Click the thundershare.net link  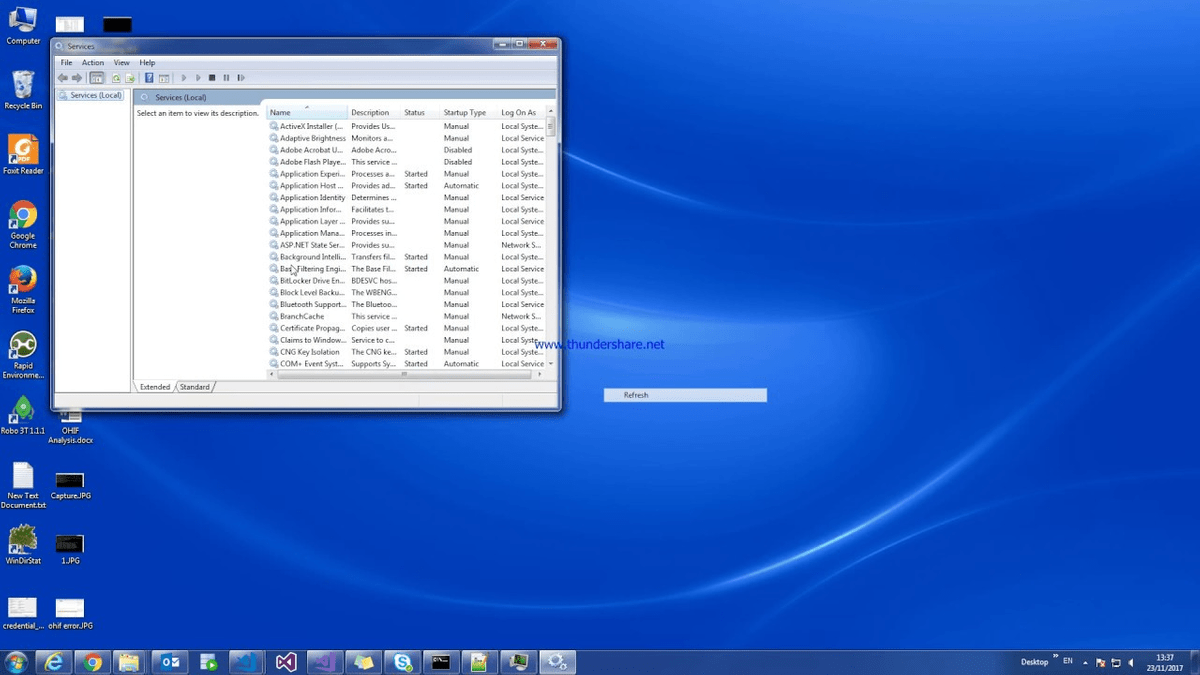[597, 343]
